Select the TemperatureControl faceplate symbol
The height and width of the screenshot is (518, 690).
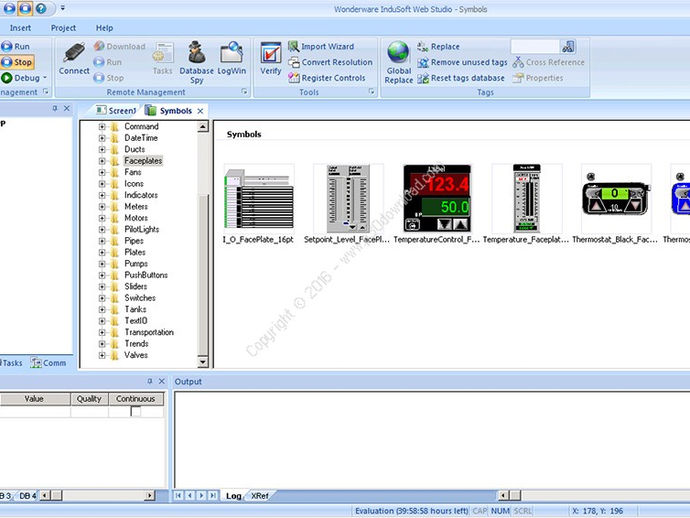437,204
